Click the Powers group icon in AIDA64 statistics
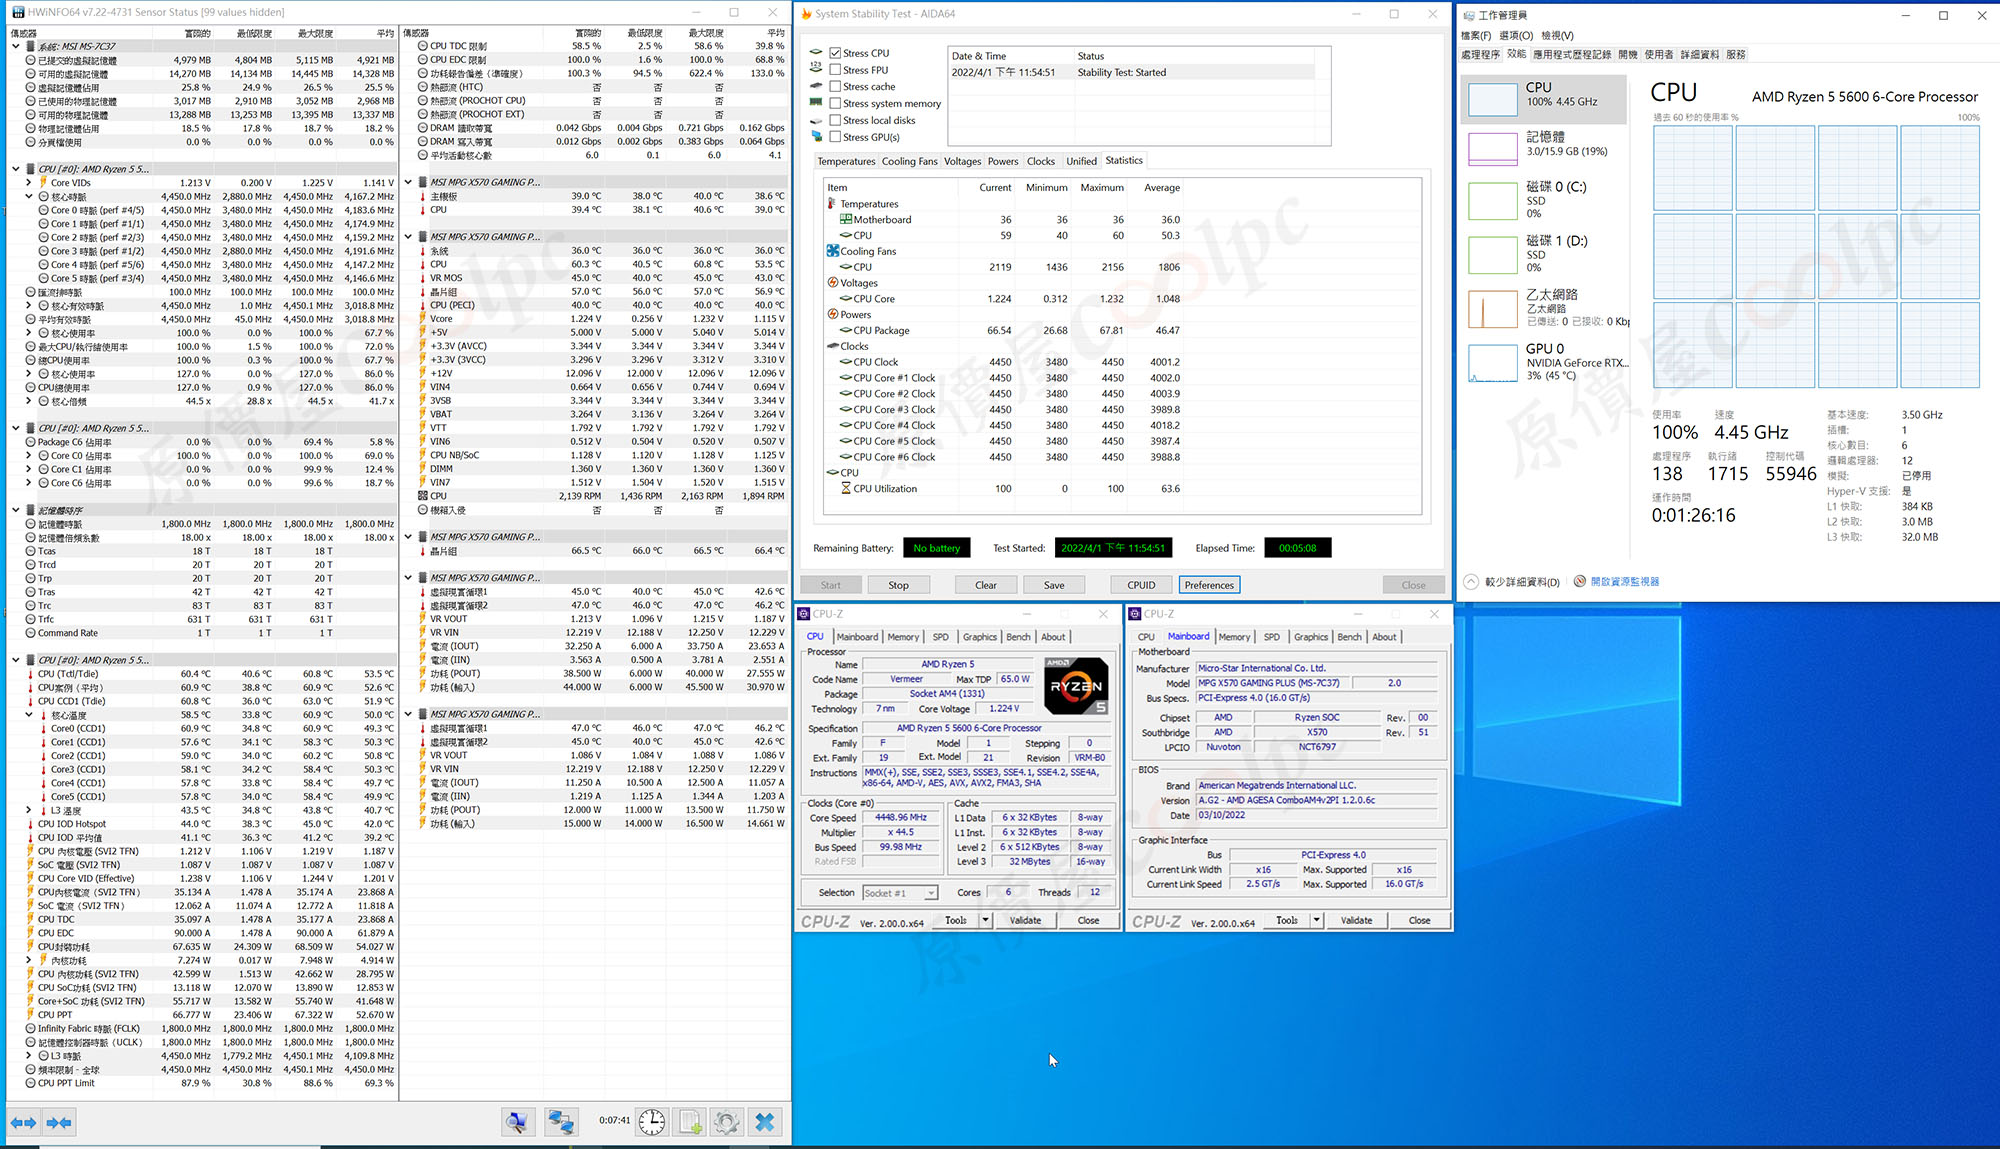The height and width of the screenshot is (1149, 2000). coord(832,314)
